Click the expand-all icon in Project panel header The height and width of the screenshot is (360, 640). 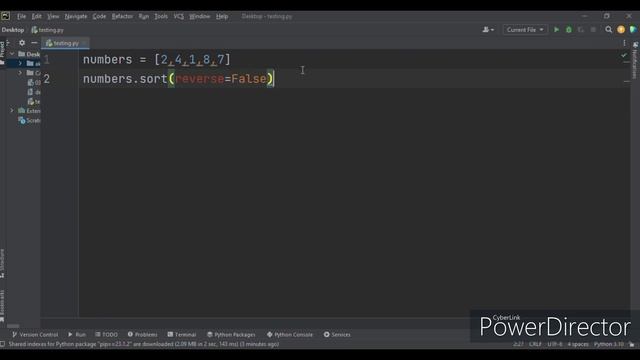tap(8, 43)
